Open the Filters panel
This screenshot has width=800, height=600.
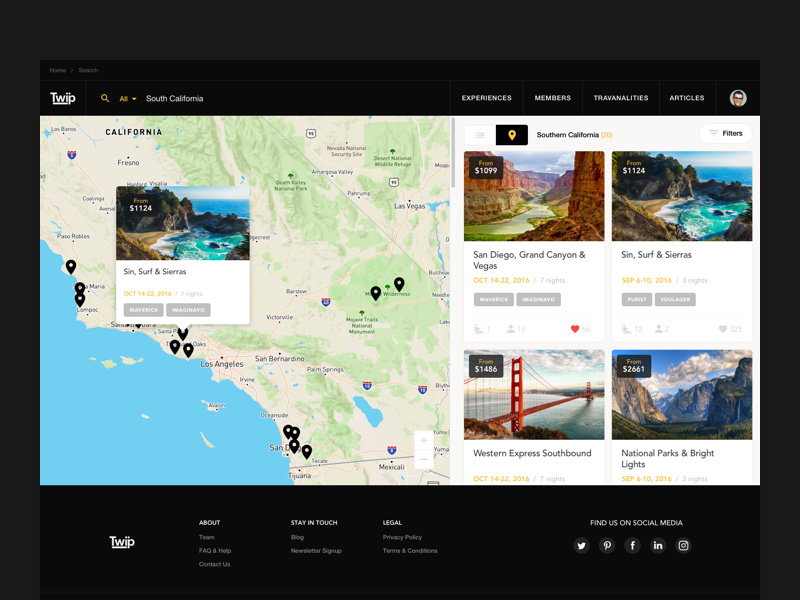coord(726,134)
